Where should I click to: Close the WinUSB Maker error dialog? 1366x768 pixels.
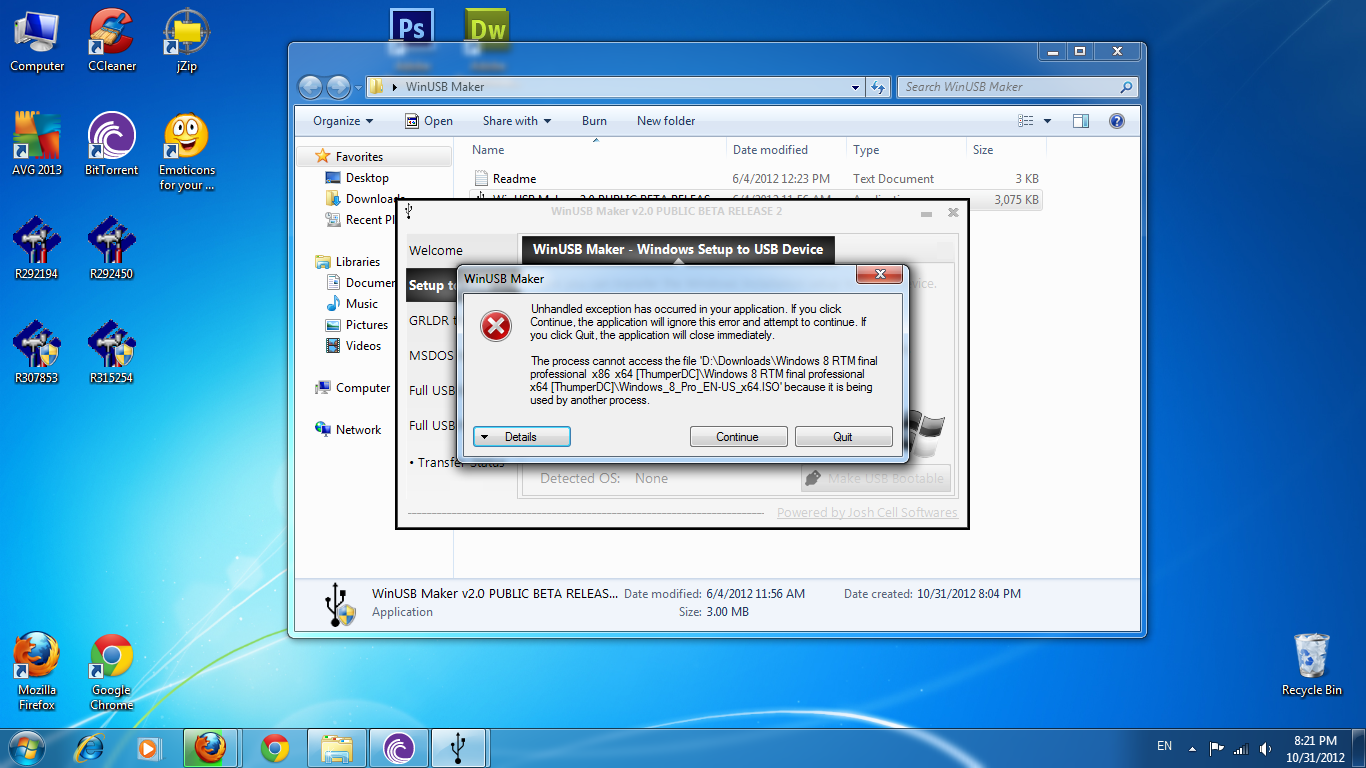coord(880,274)
